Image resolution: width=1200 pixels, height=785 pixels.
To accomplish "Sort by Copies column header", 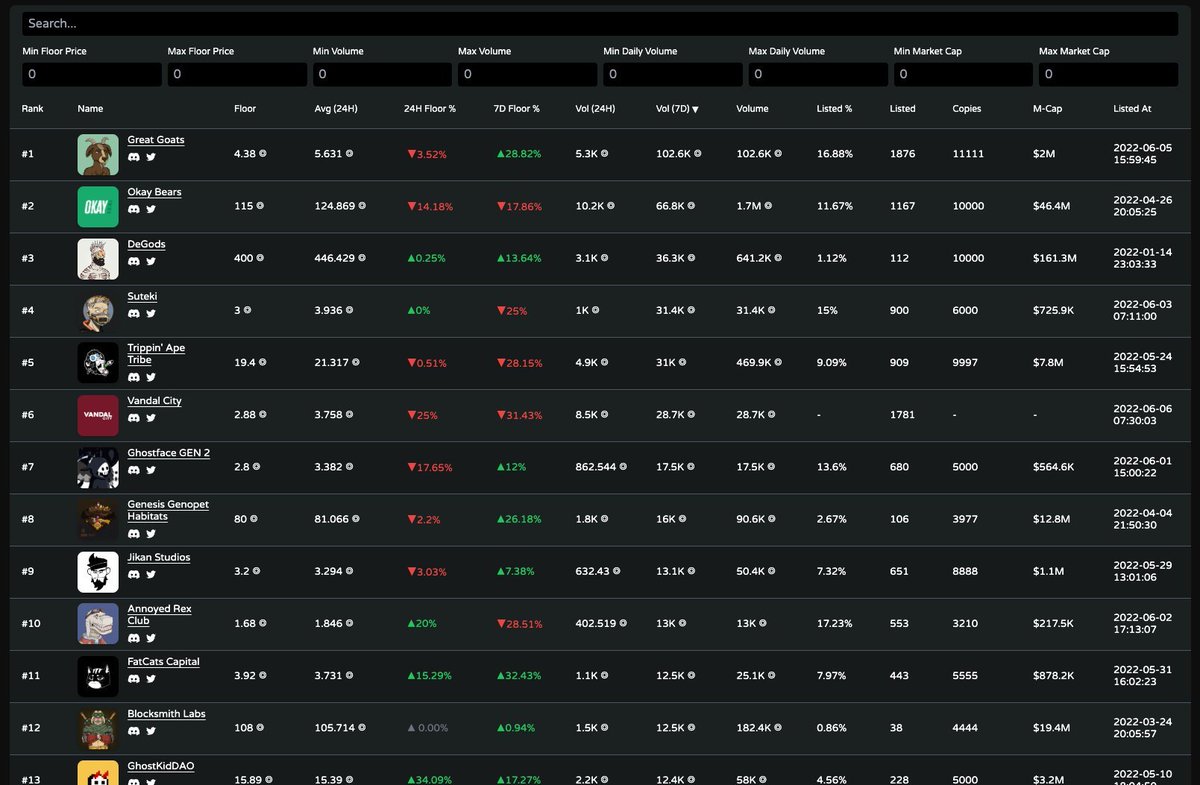I will coord(967,108).
